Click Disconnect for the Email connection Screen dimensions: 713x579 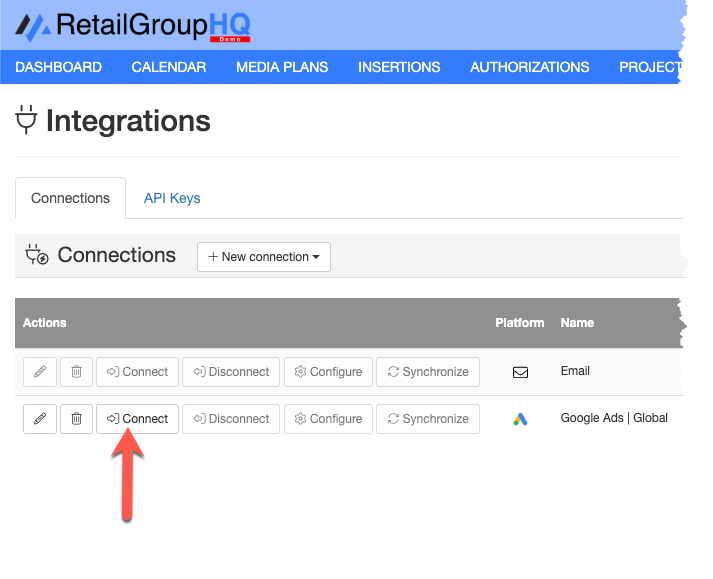pos(231,372)
